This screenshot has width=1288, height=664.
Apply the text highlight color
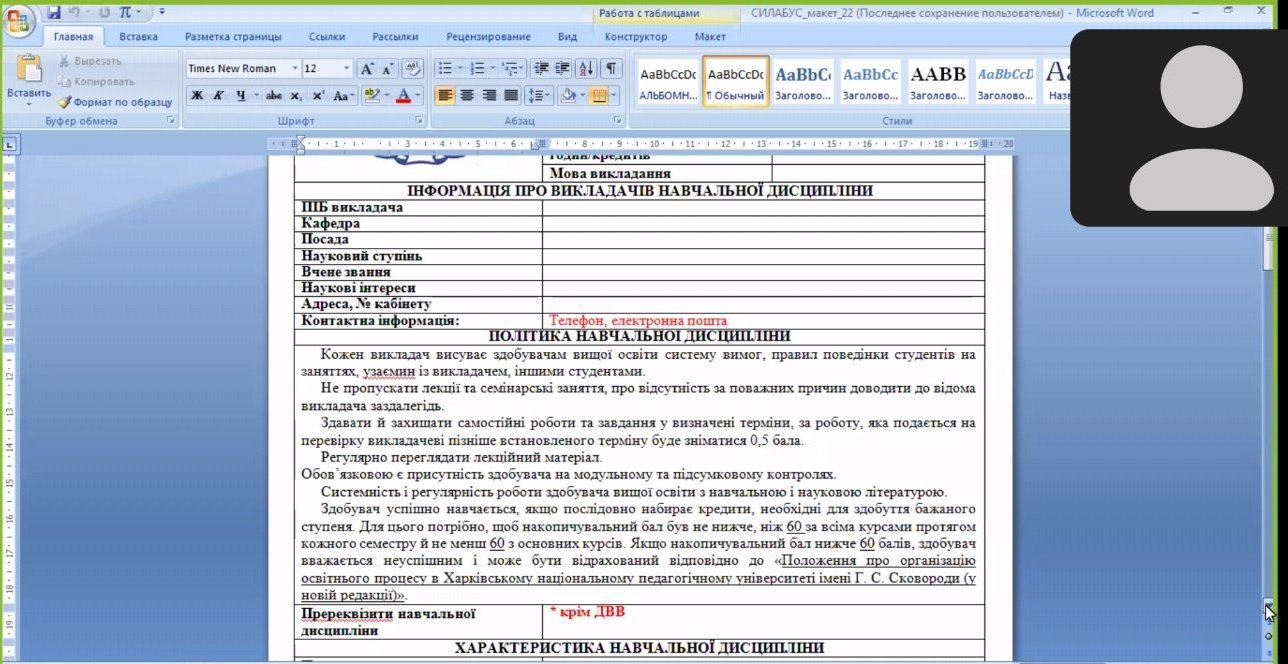click(372, 96)
